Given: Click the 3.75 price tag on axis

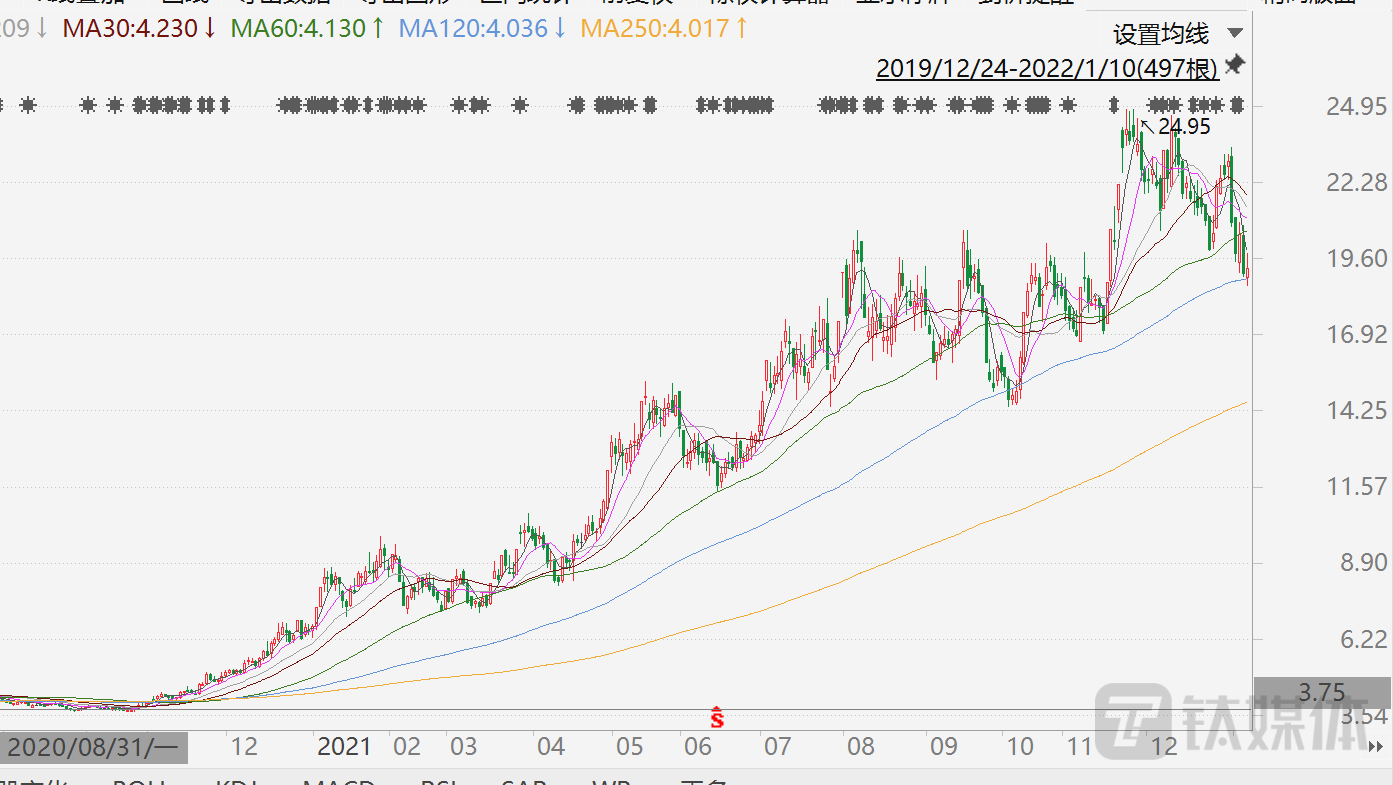Looking at the screenshot, I should [1321, 692].
